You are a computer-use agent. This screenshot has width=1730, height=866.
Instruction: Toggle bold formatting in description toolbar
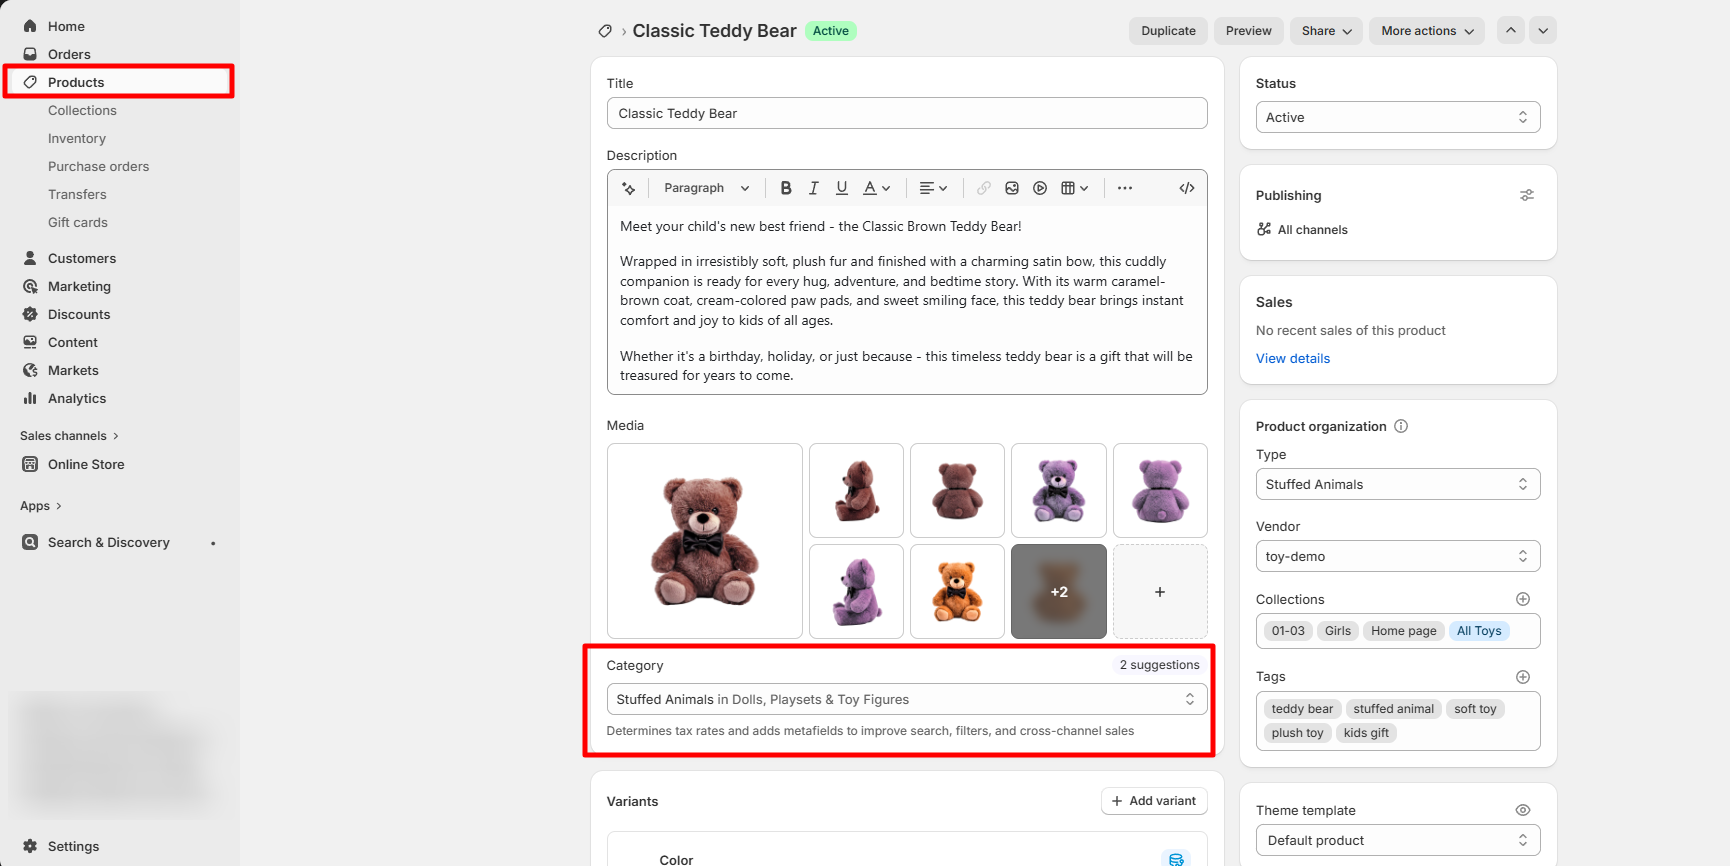click(786, 188)
